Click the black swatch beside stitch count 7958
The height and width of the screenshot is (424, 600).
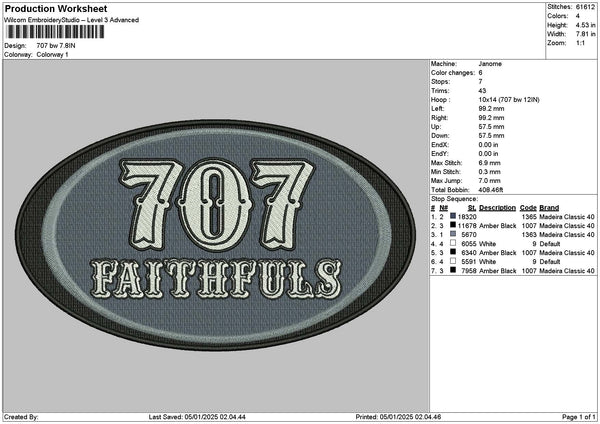pyautogui.click(x=453, y=270)
